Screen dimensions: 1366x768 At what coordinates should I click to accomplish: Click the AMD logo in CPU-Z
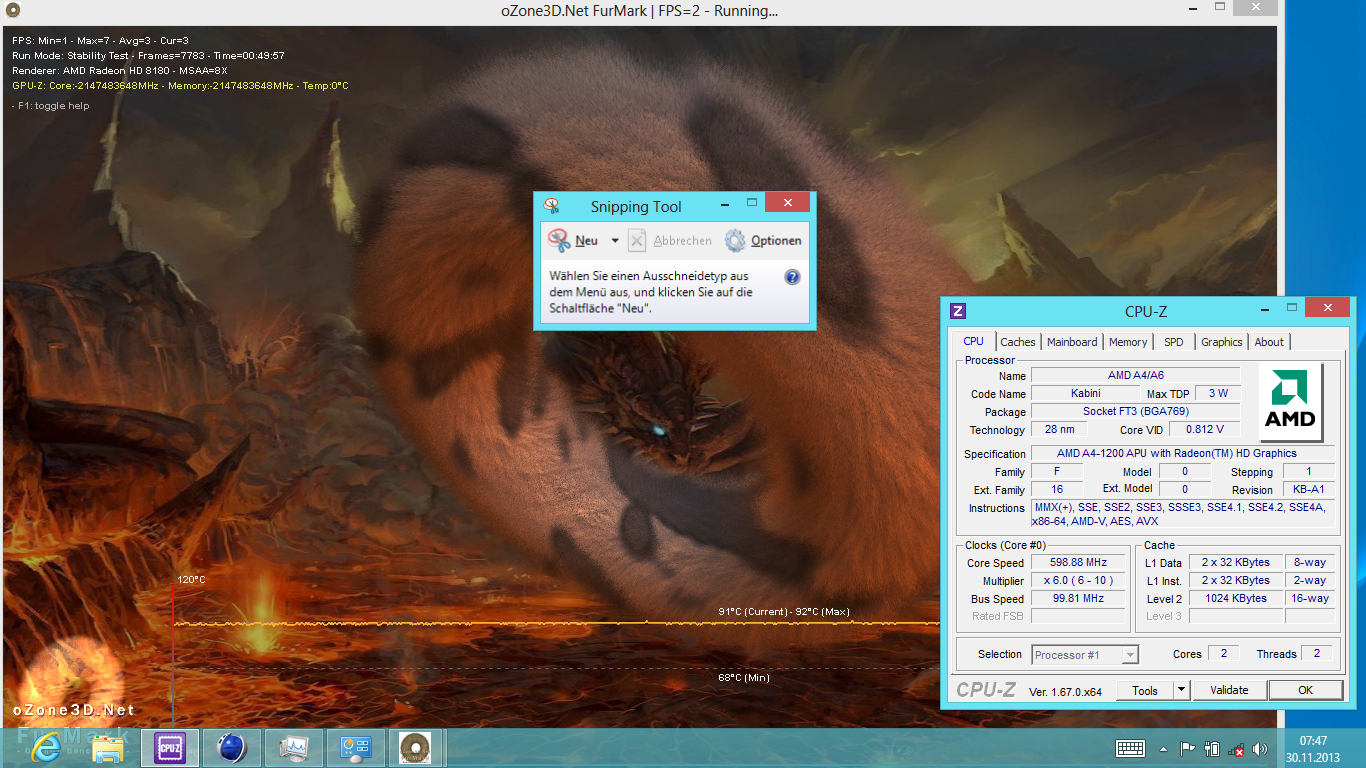point(1290,401)
